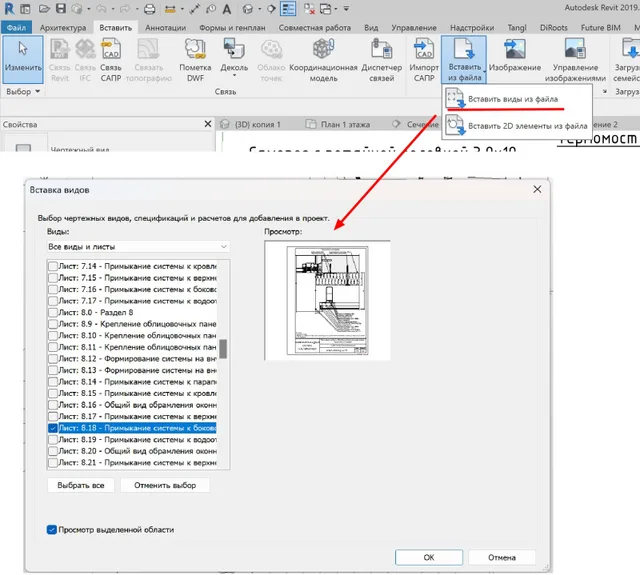Screen dimensions: 640x575
Task: Open the Undo history dropdown arrow
Action: (112, 9)
